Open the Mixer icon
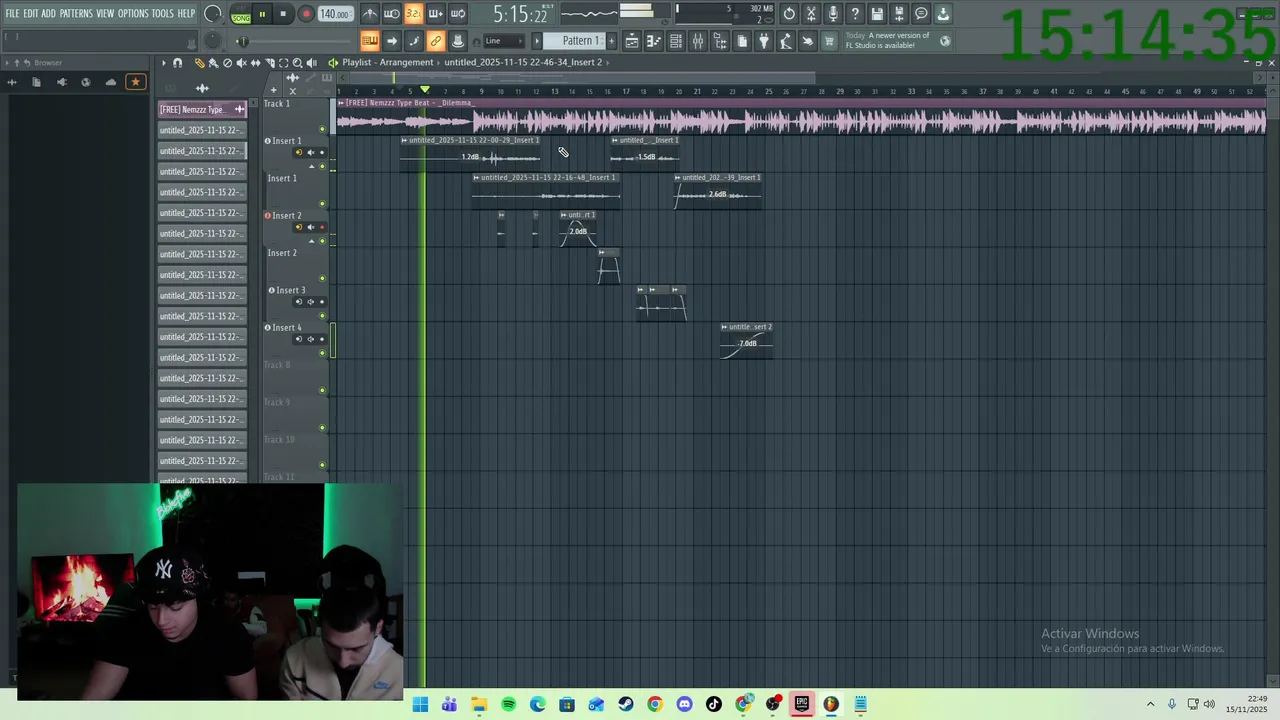Viewport: 1280px width, 720px height. coord(698,41)
